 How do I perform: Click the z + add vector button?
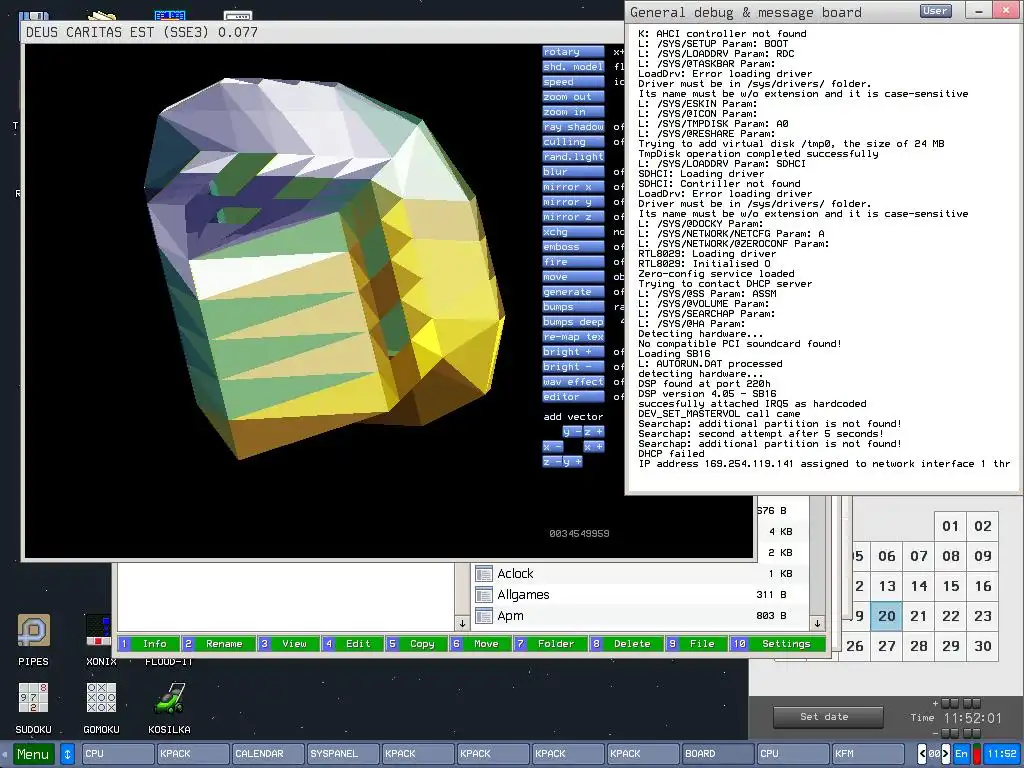coord(594,432)
